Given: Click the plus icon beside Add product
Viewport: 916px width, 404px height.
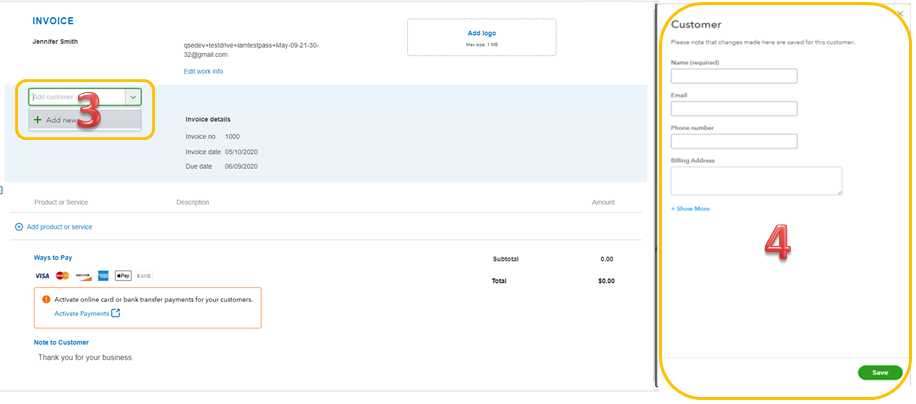Looking at the screenshot, I should 19,227.
